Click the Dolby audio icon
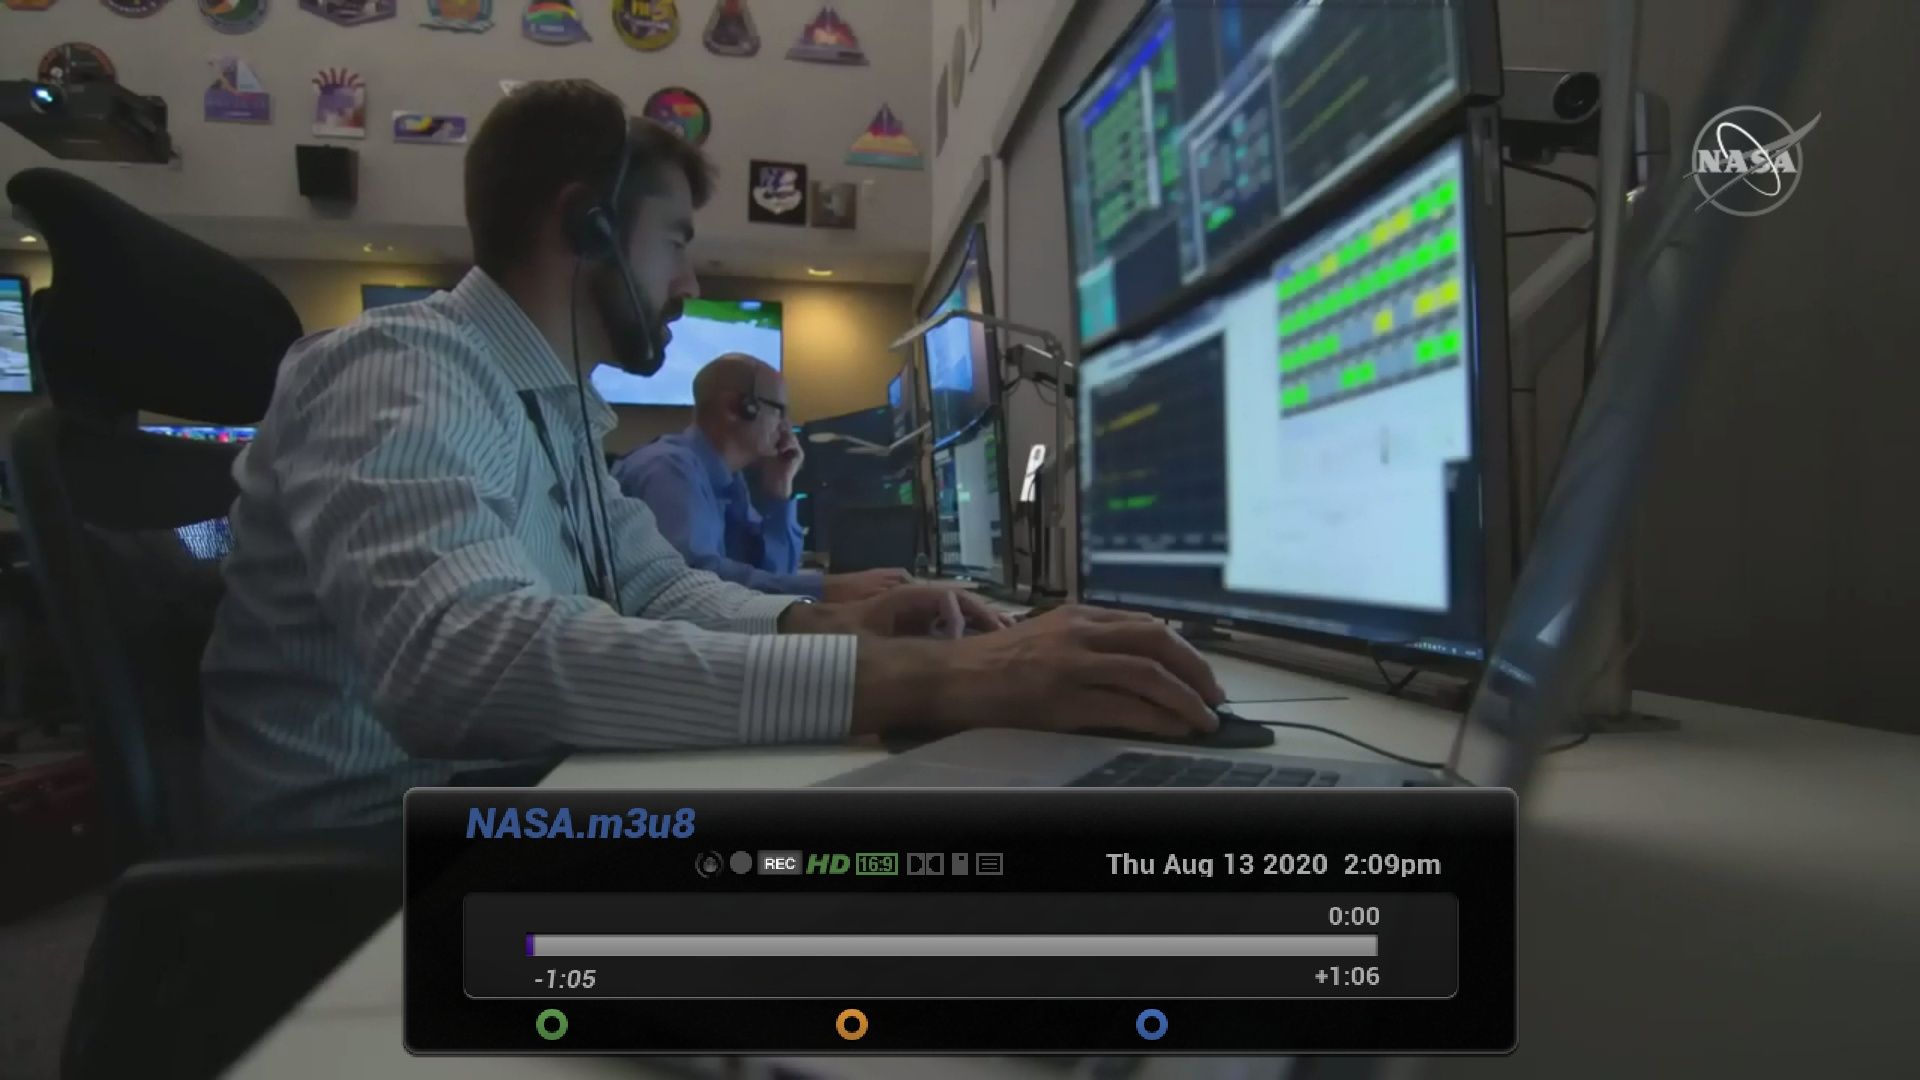This screenshot has height=1080, width=1920. pos(925,864)
